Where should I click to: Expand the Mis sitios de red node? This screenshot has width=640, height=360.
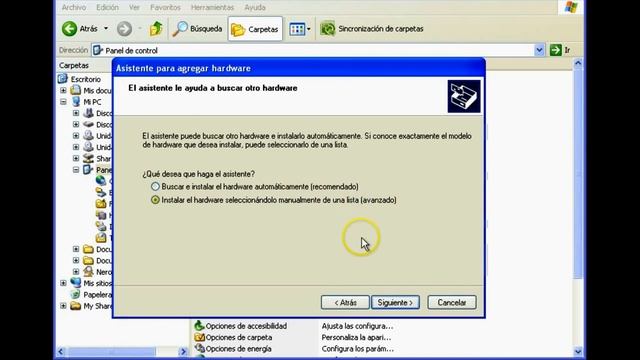(x=63, y=283)
